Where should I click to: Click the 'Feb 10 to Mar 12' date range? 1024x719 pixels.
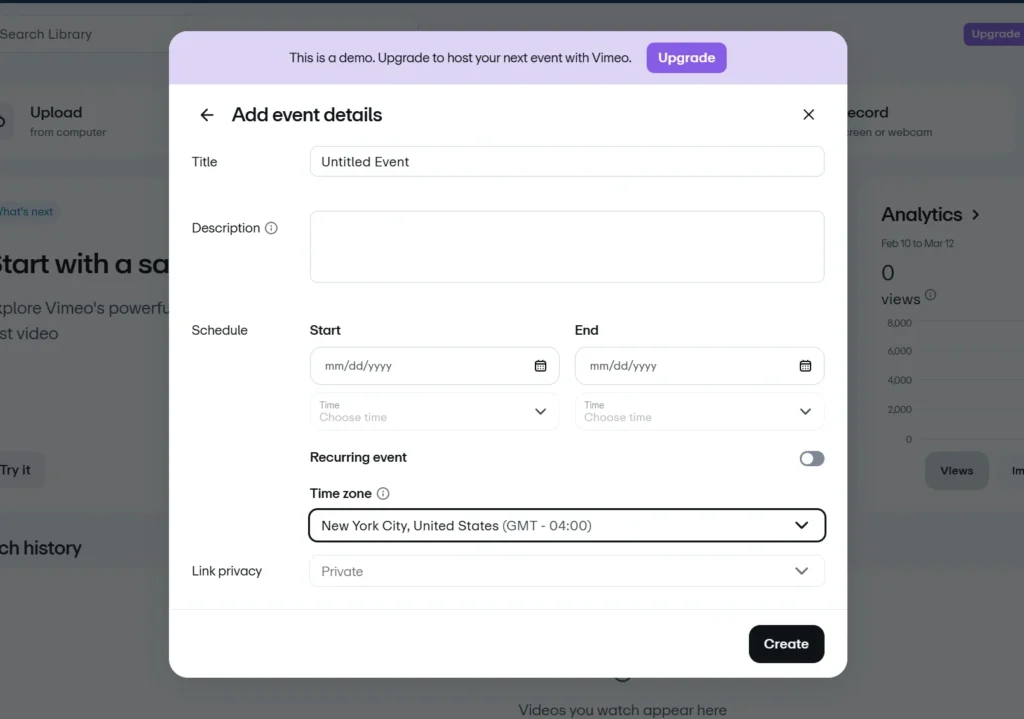917,244
